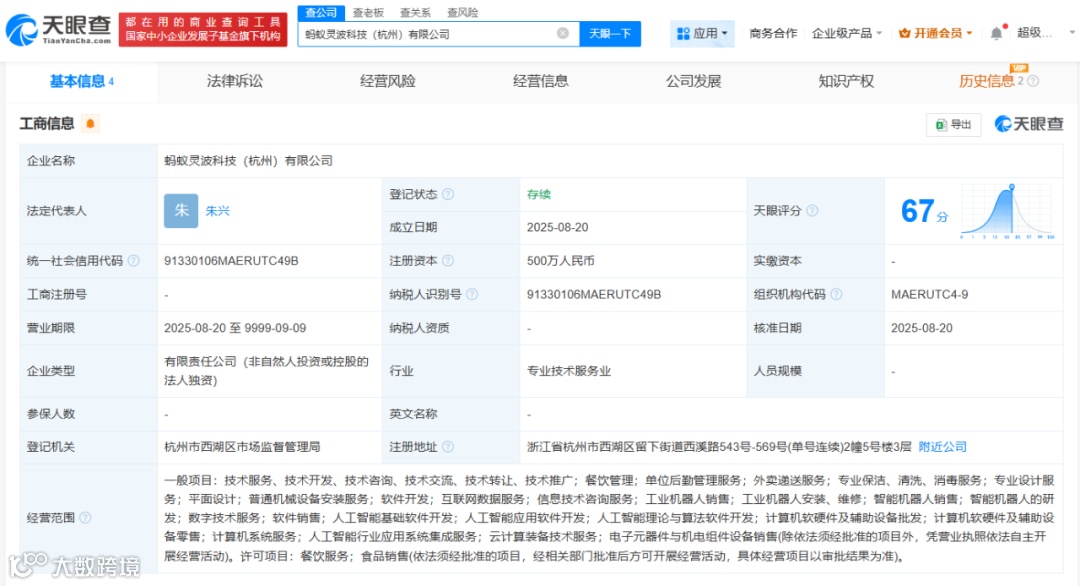Click the 有限责任公司 enterprise type value

point(267,371)
